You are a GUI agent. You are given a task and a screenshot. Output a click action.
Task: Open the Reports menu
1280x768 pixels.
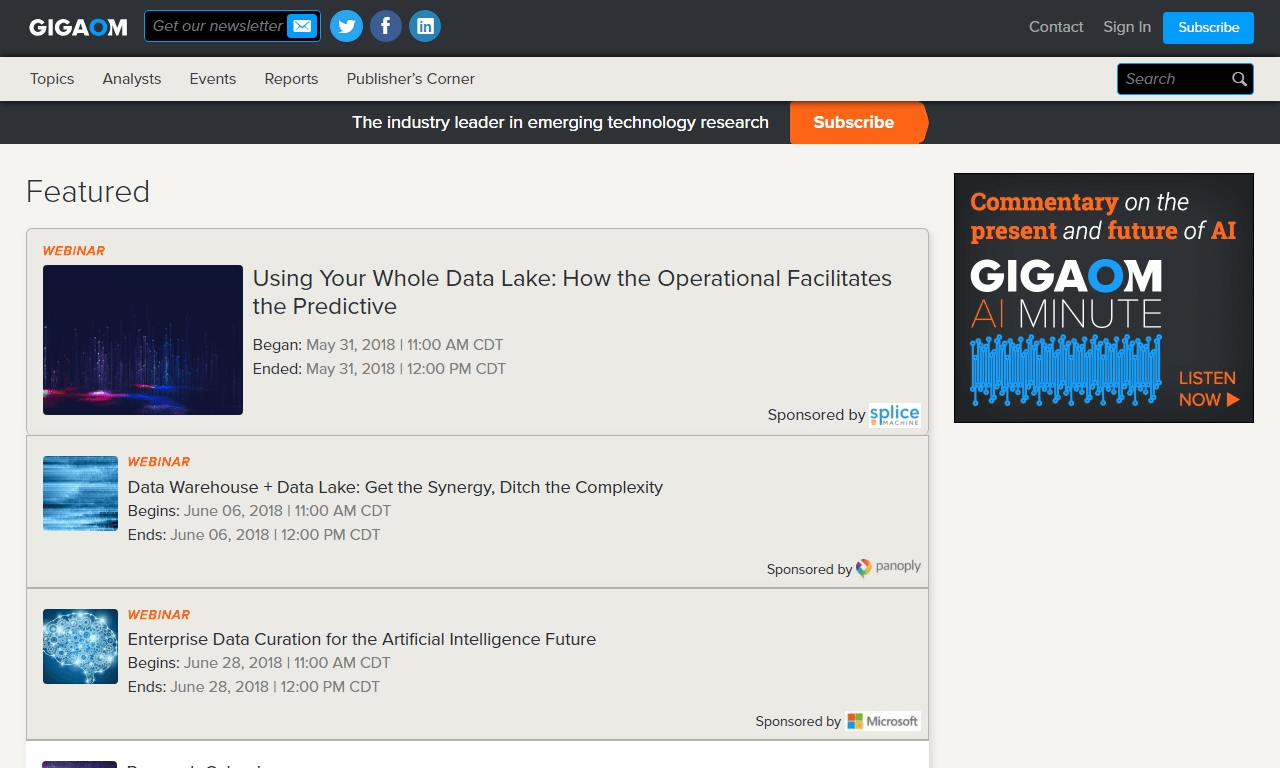(291, 79)
